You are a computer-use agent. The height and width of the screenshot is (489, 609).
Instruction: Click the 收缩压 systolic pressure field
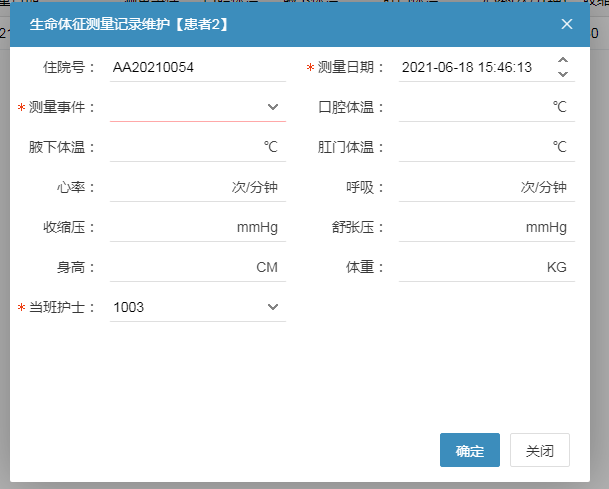tap(170, 227)
